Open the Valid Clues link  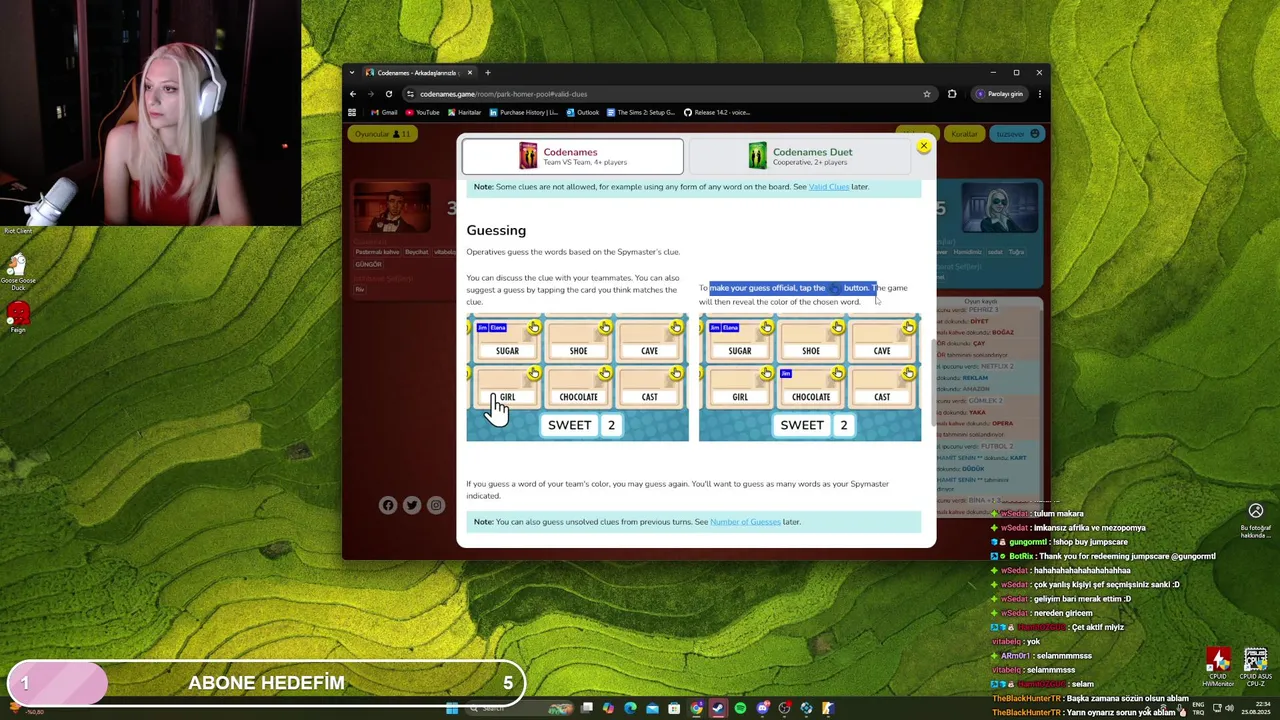click(828, 187)
